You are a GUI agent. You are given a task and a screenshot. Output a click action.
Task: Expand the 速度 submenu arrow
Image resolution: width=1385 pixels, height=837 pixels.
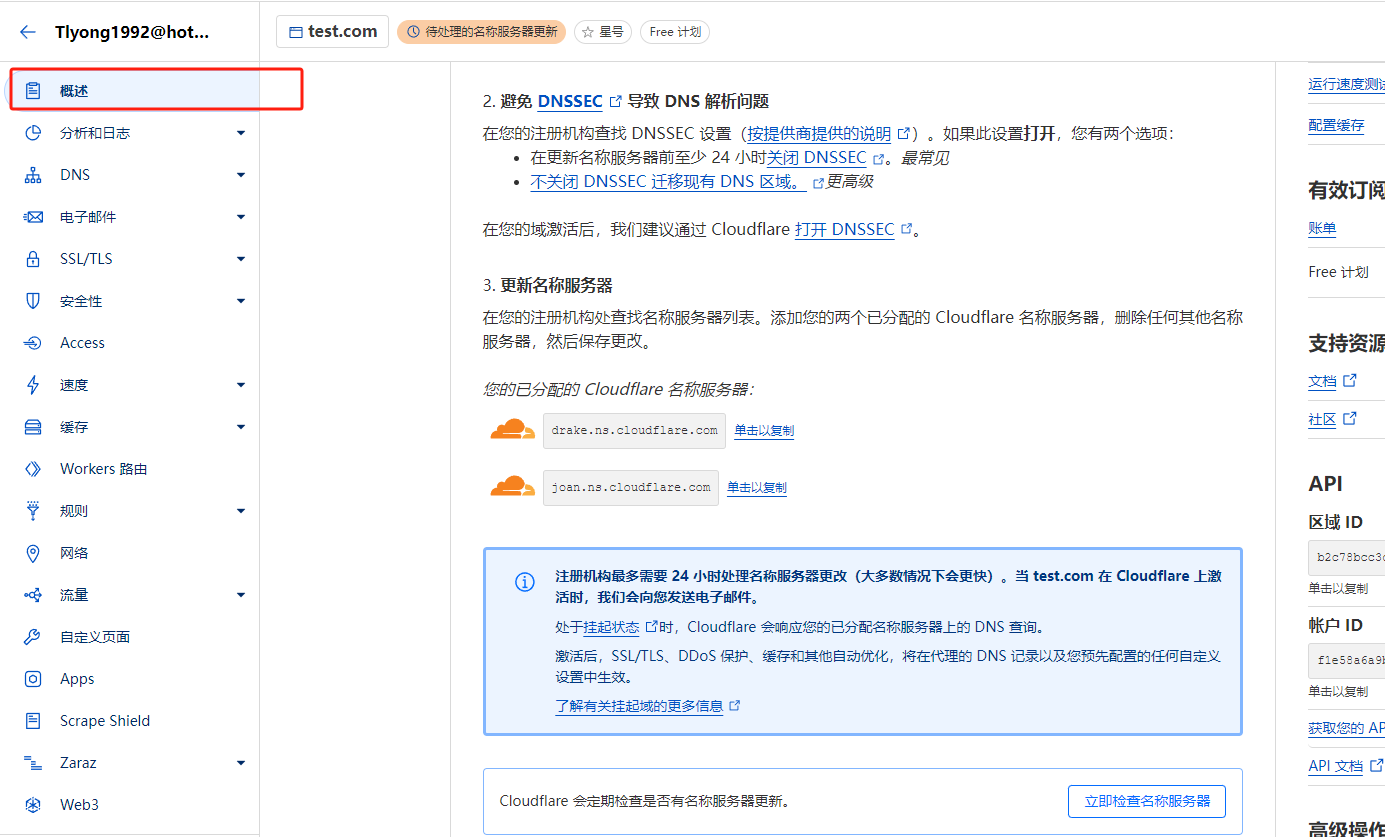(x=241, y=385)
